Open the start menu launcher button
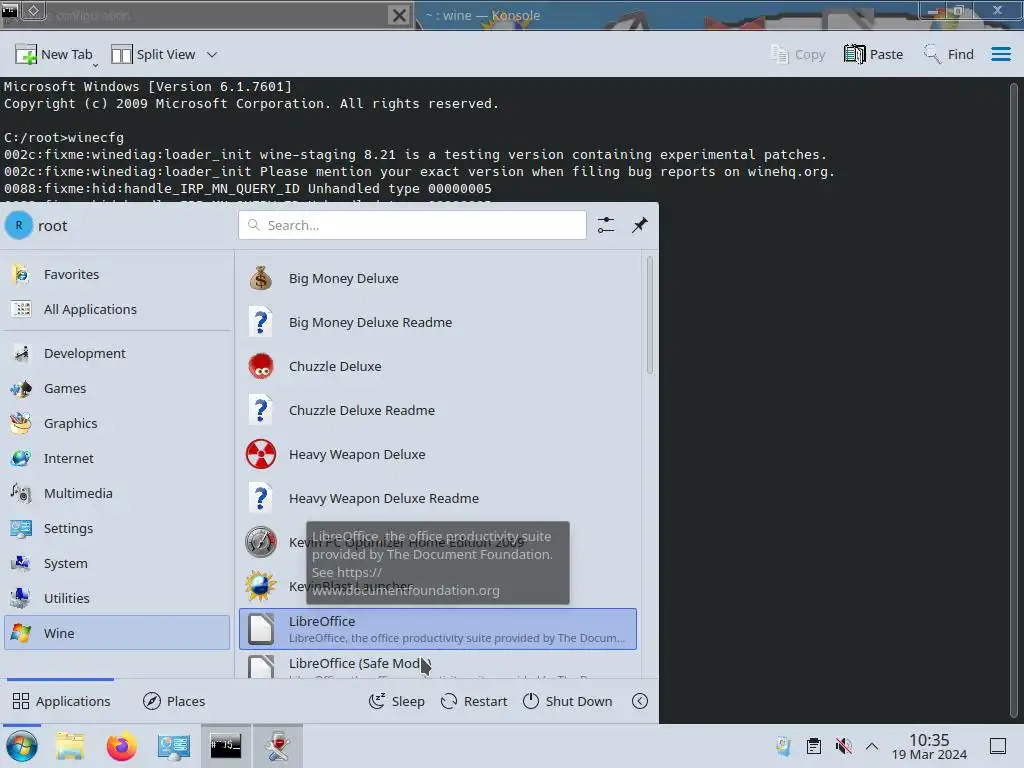Viewport: 1024px width, 768px height. point(21,746)
